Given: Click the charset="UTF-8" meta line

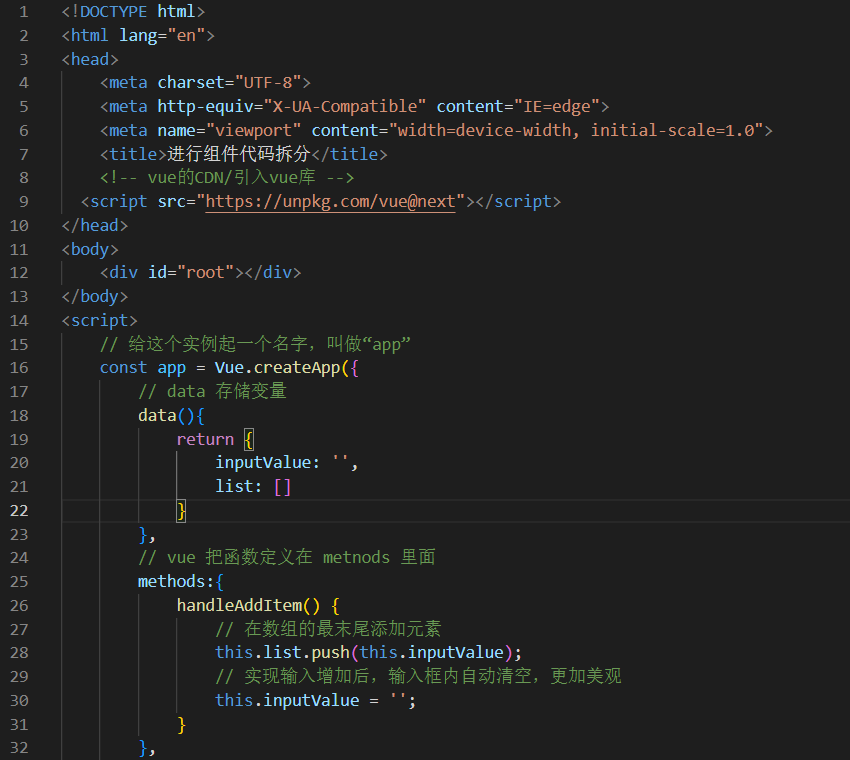Looking at the screenshot, I should pos(205,83).
